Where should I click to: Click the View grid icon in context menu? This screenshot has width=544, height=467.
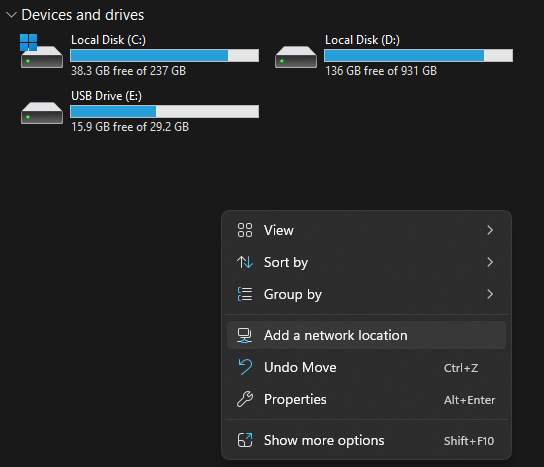click(245, 230)
